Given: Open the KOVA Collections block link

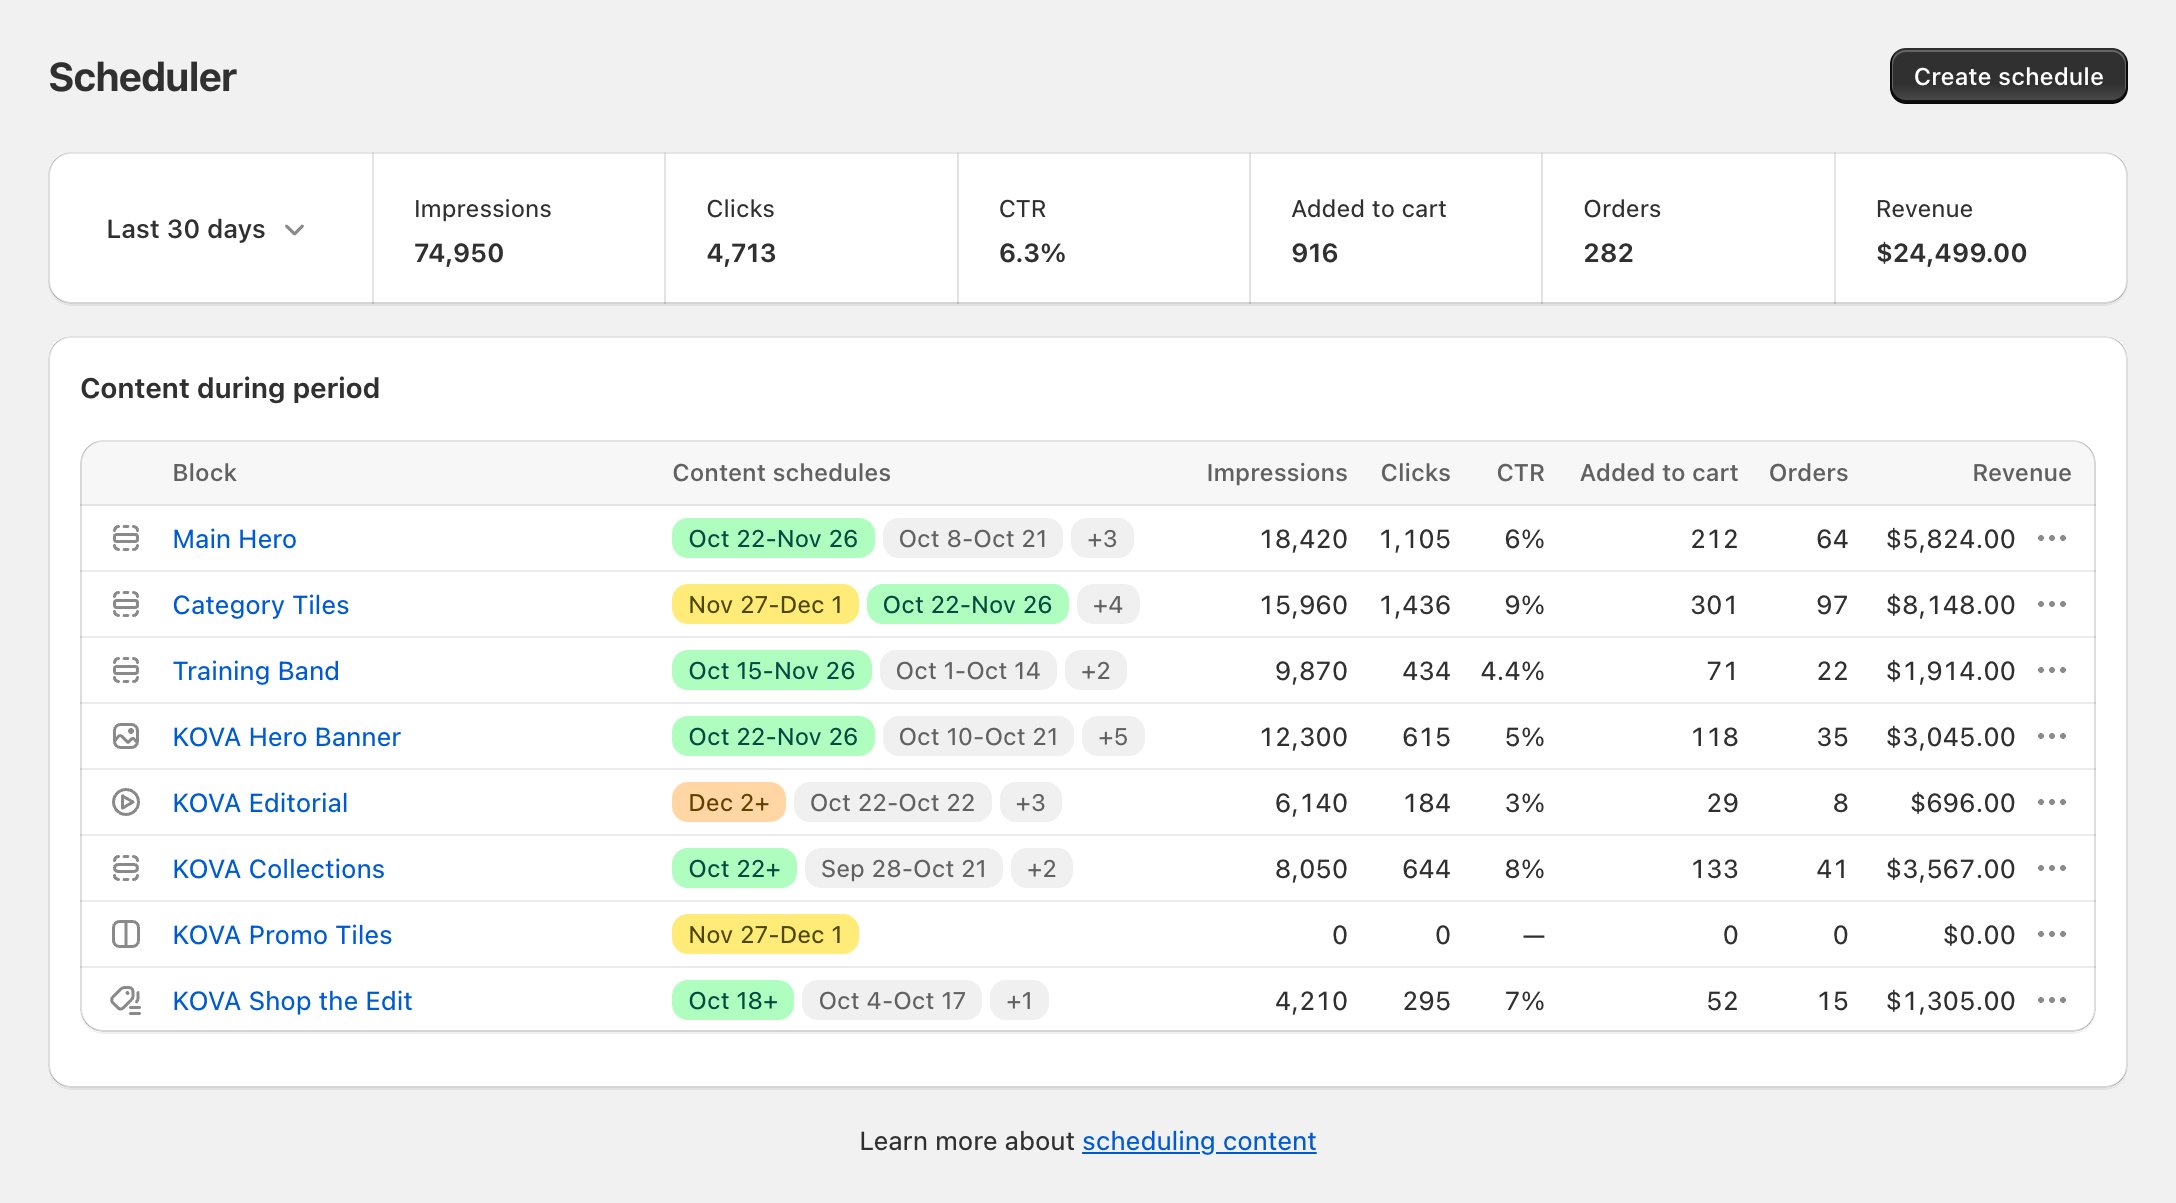Looking at the screenshot, I should (278, 869).
